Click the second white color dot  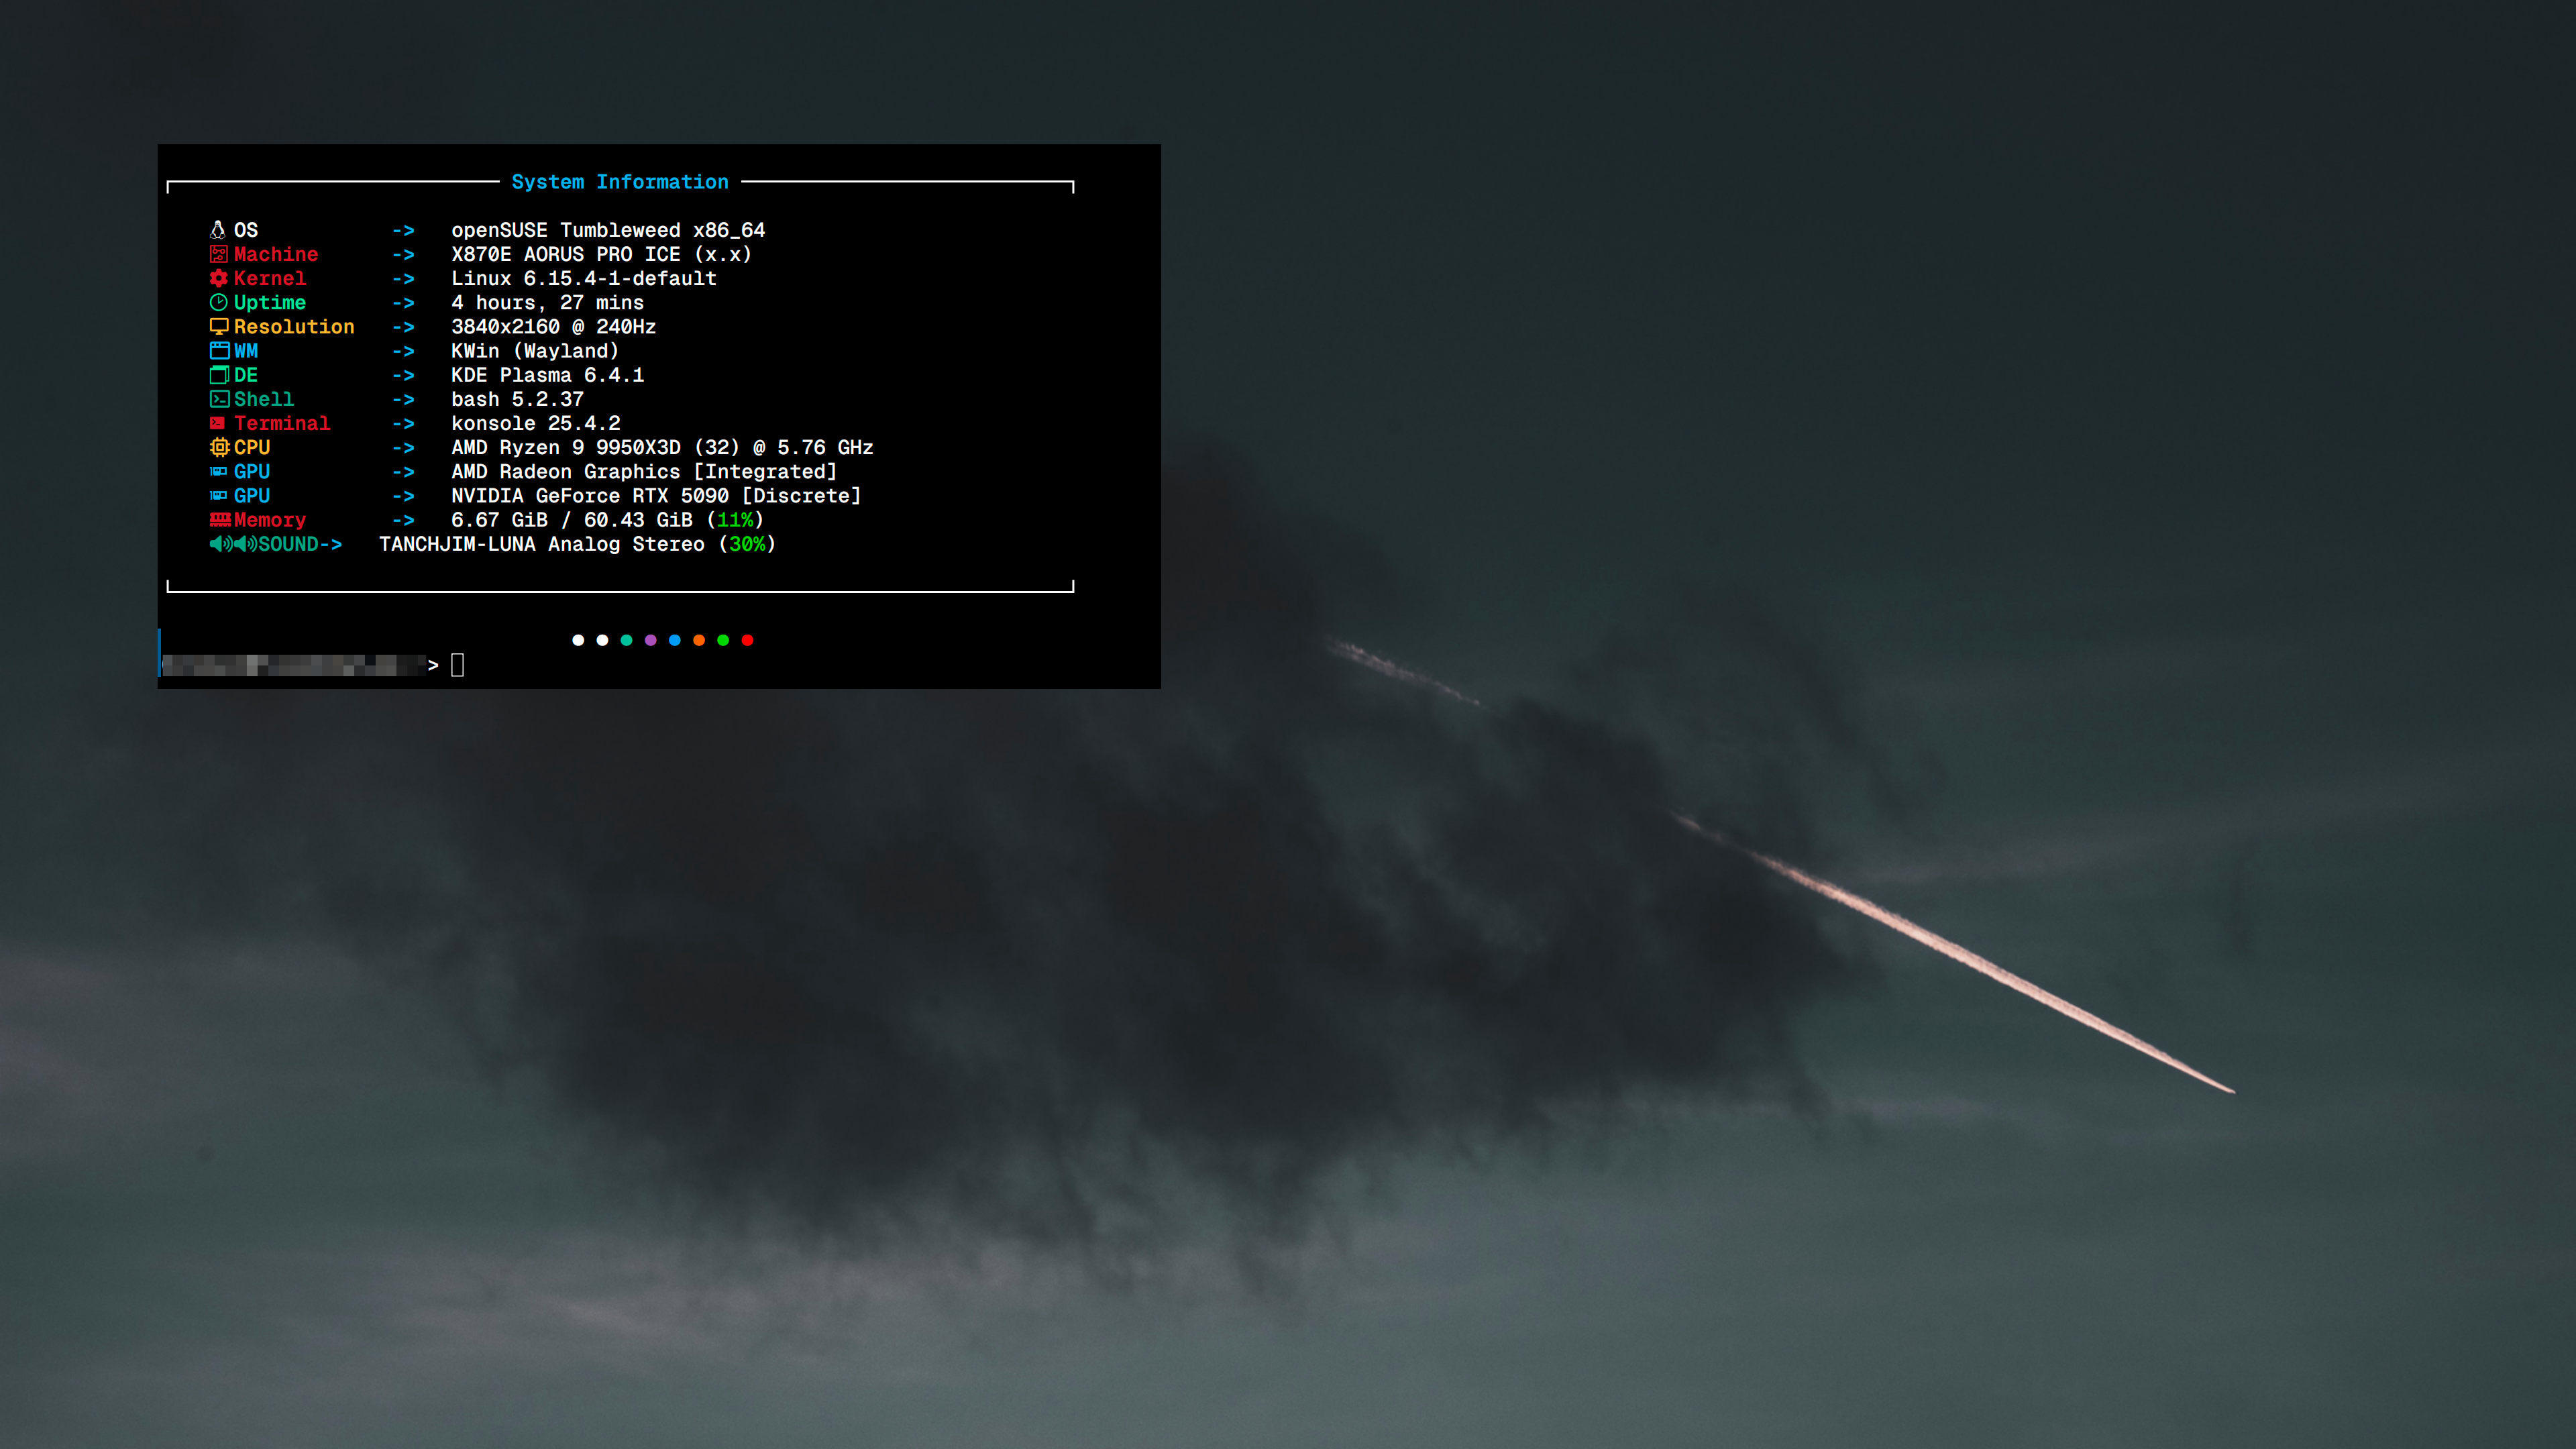602,640
